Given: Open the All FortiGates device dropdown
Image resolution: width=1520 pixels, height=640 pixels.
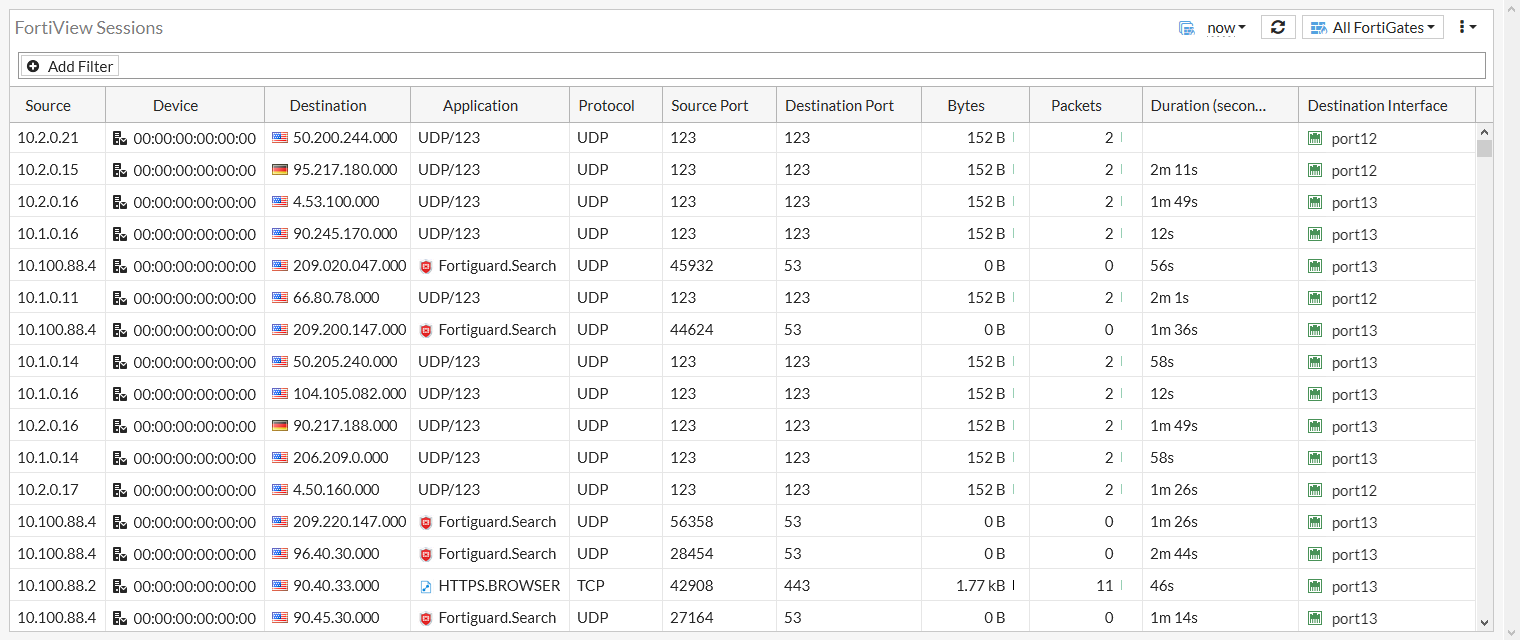Looking at the screenshot, I should [x=1373, y=27].
